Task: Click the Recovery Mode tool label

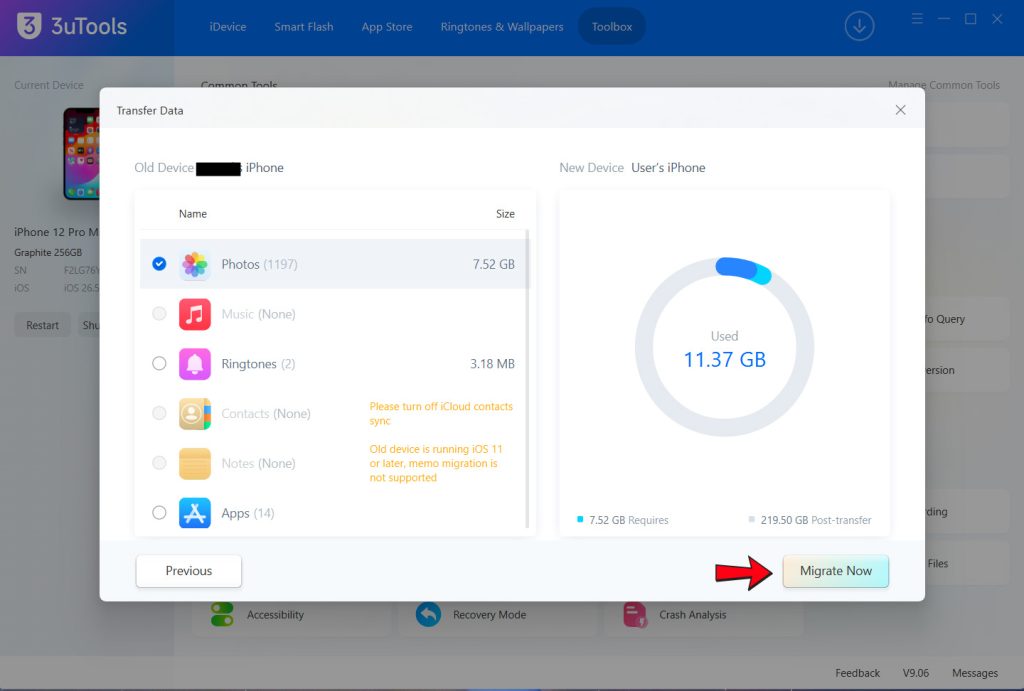Action: point(489,615)
